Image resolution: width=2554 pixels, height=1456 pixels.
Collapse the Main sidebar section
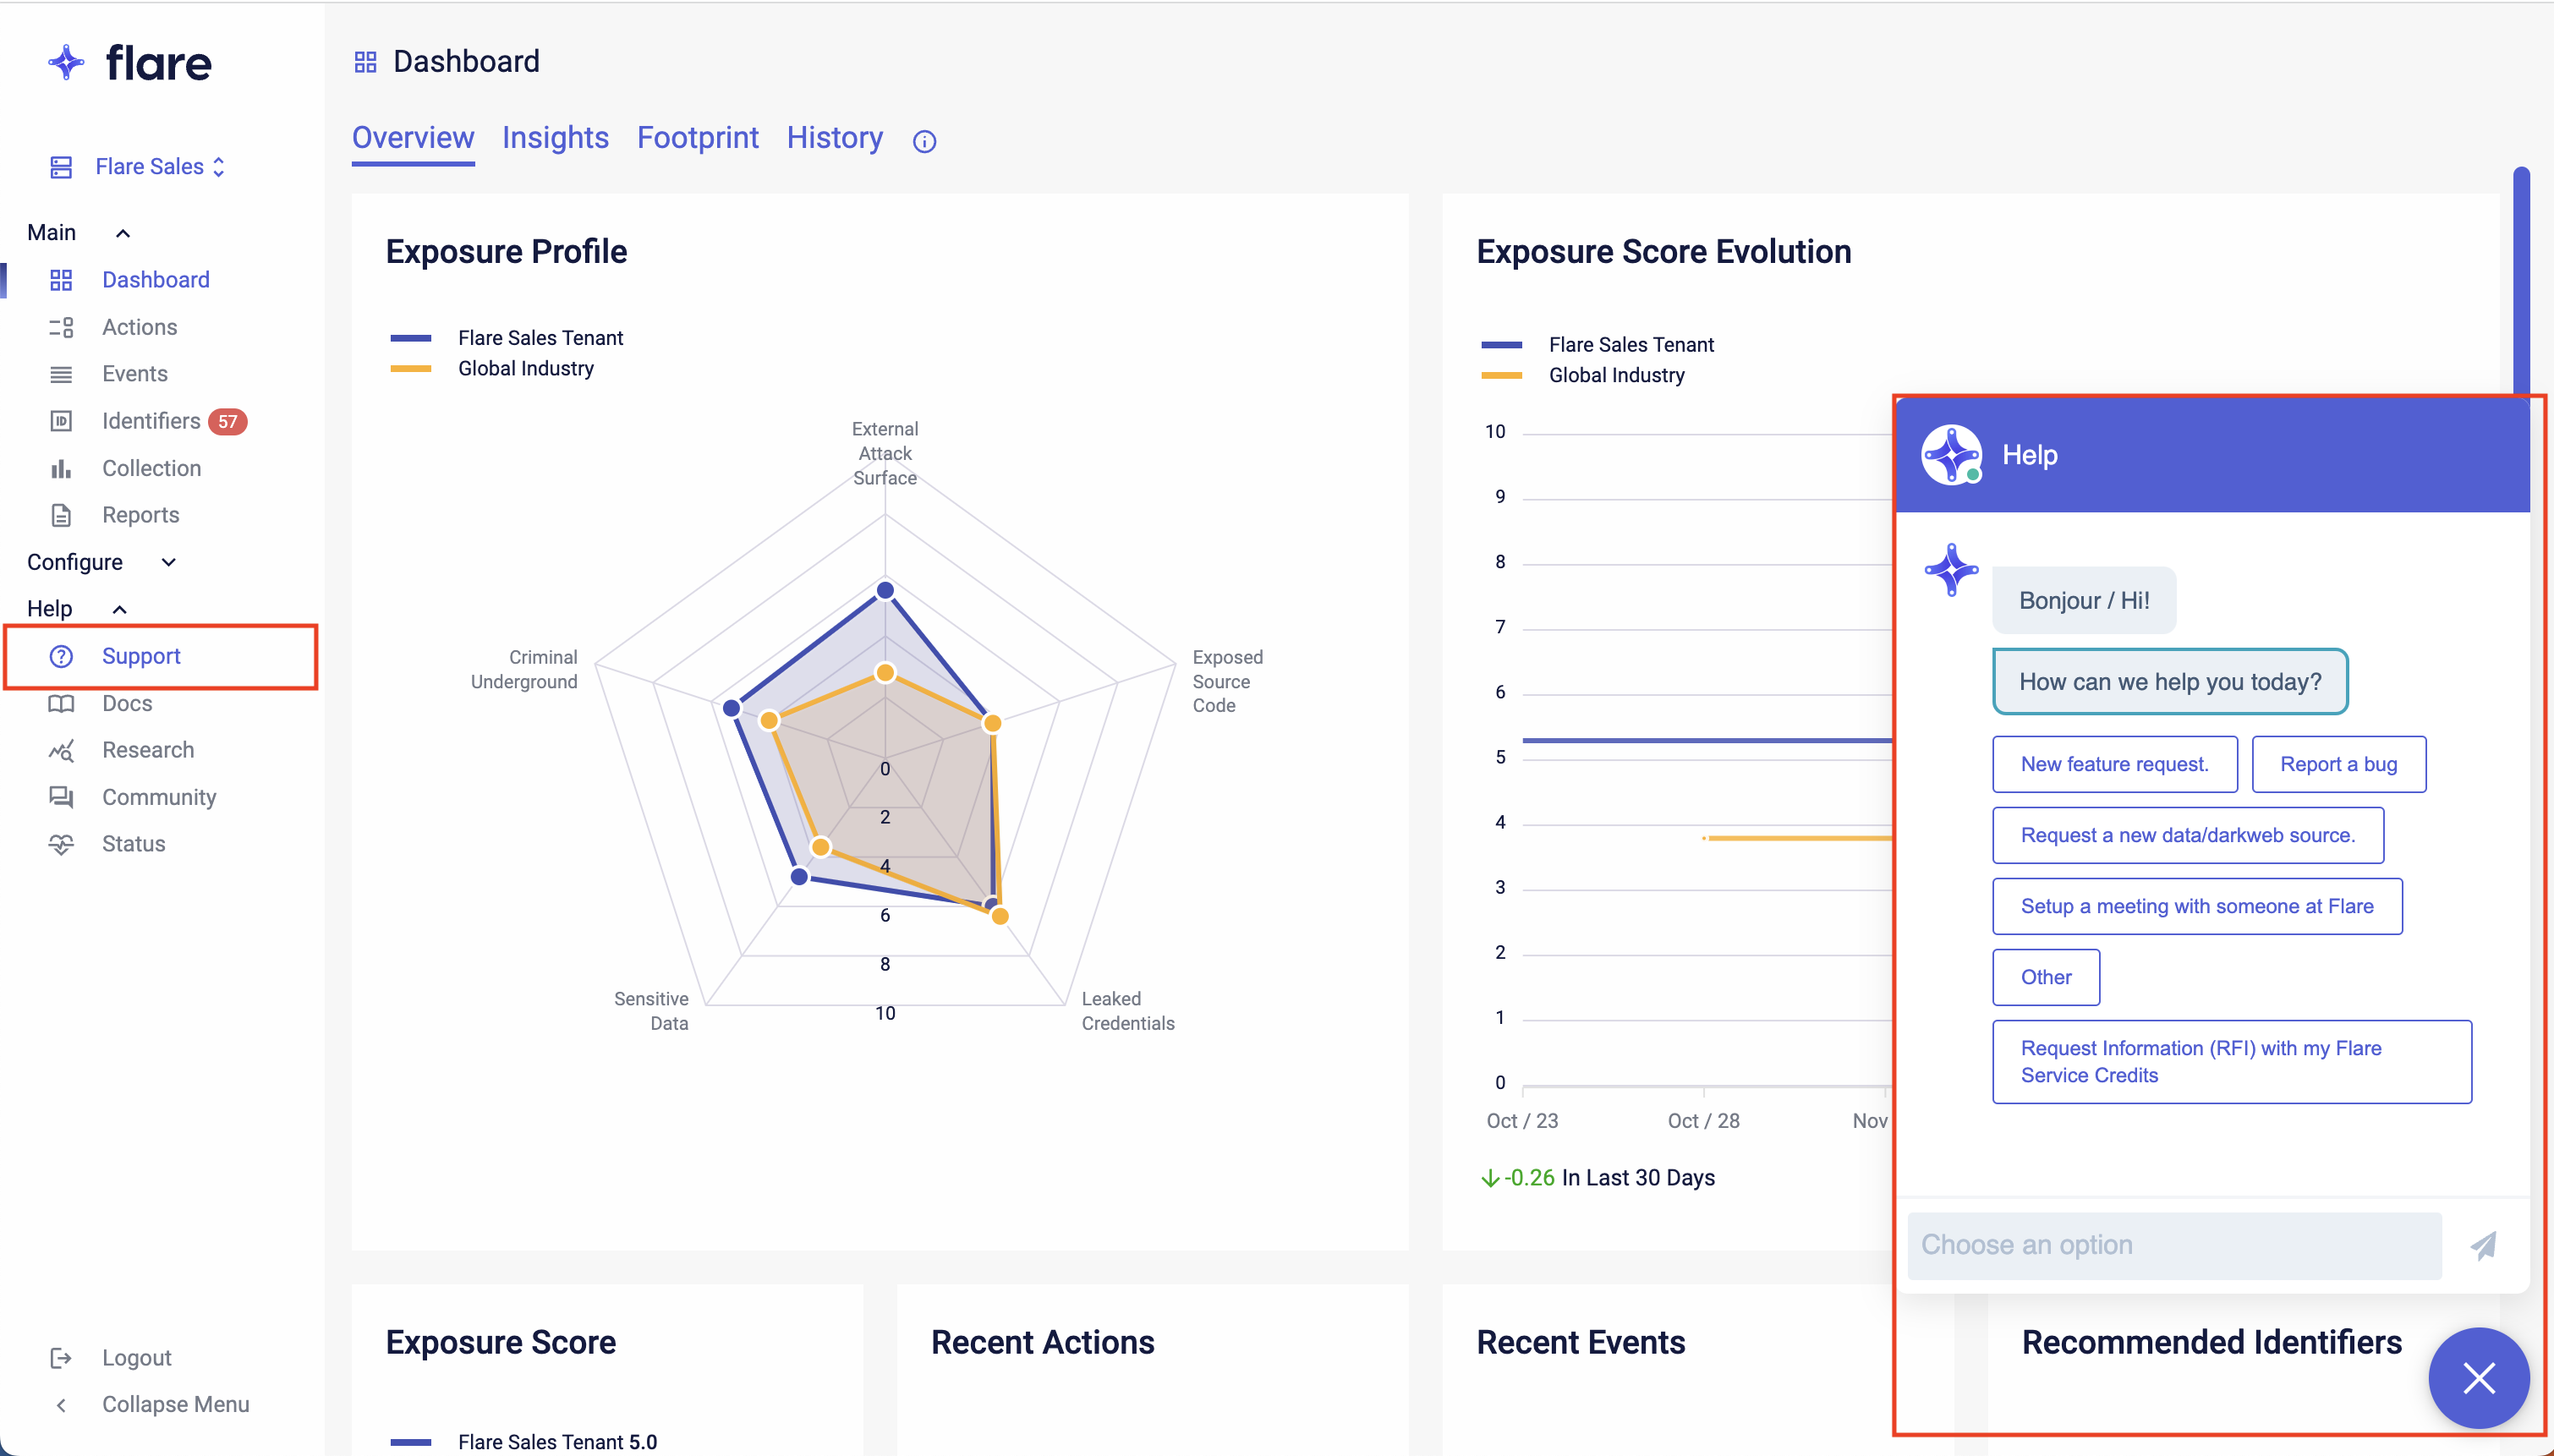pos(123,233)
